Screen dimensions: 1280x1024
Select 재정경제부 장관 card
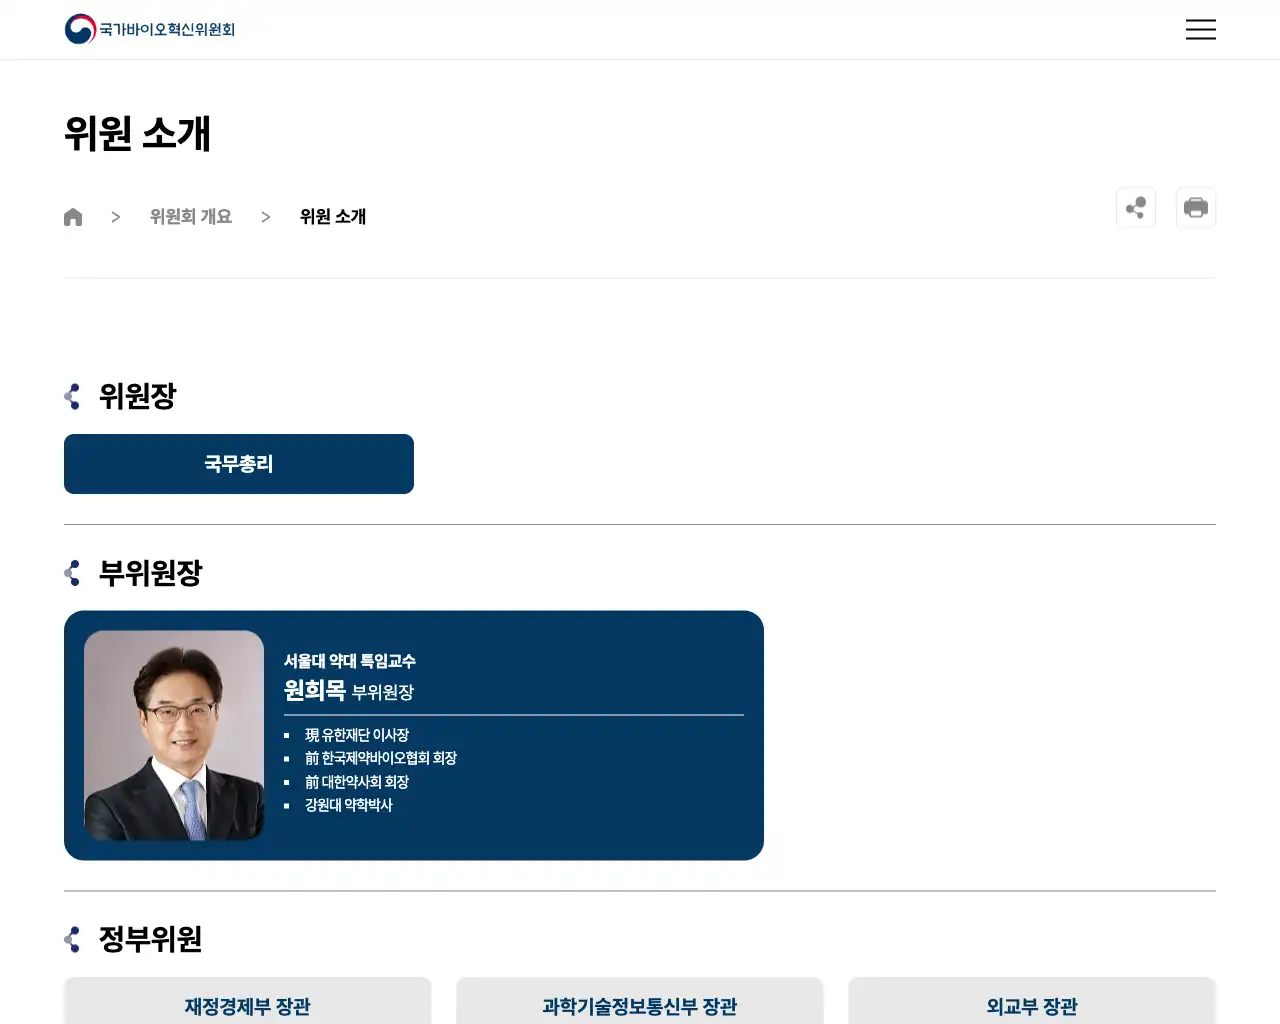click(x=247, y=1001)
